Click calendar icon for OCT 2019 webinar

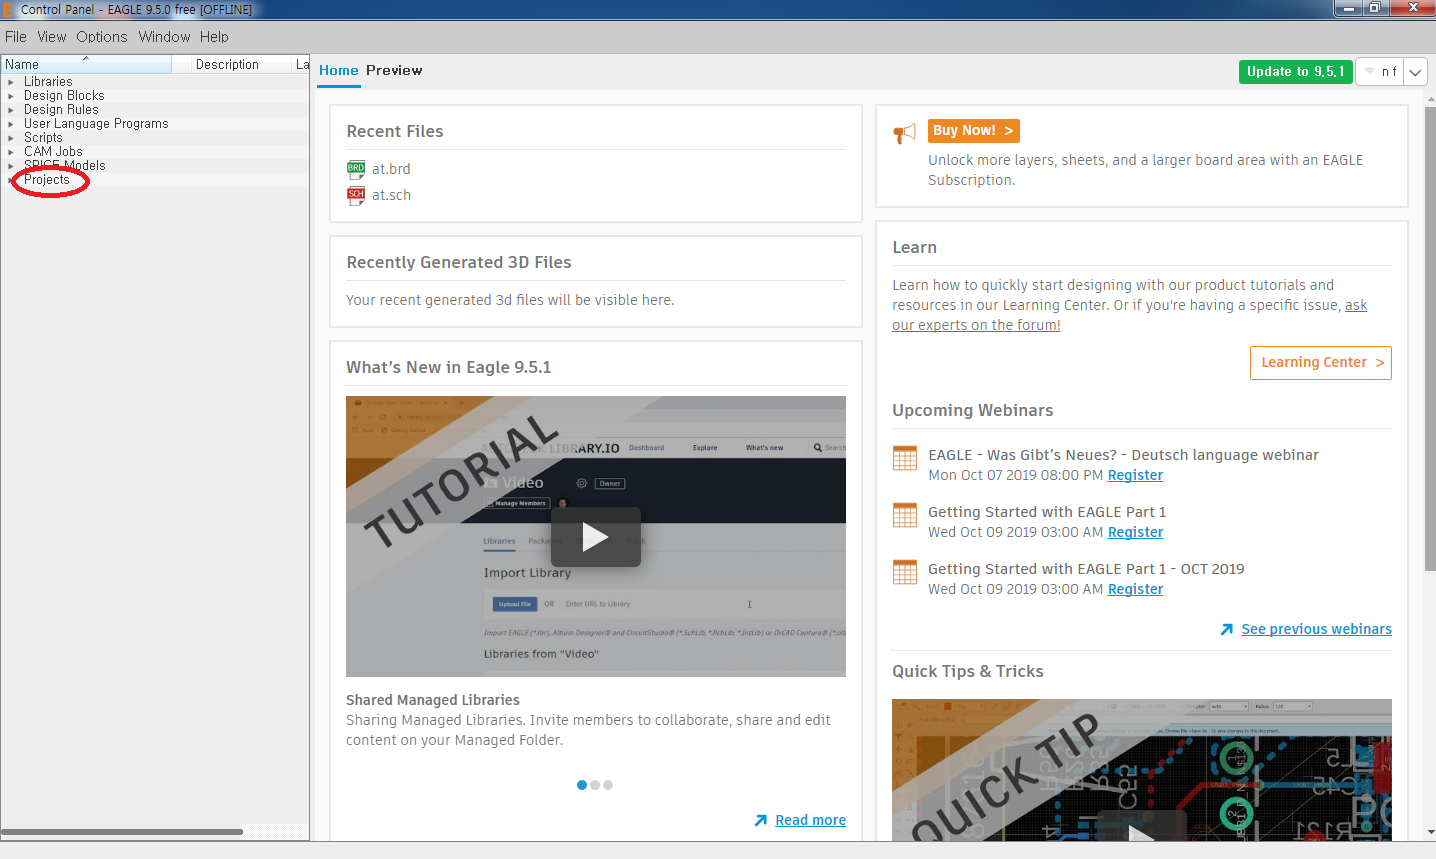tap(905, 572)
